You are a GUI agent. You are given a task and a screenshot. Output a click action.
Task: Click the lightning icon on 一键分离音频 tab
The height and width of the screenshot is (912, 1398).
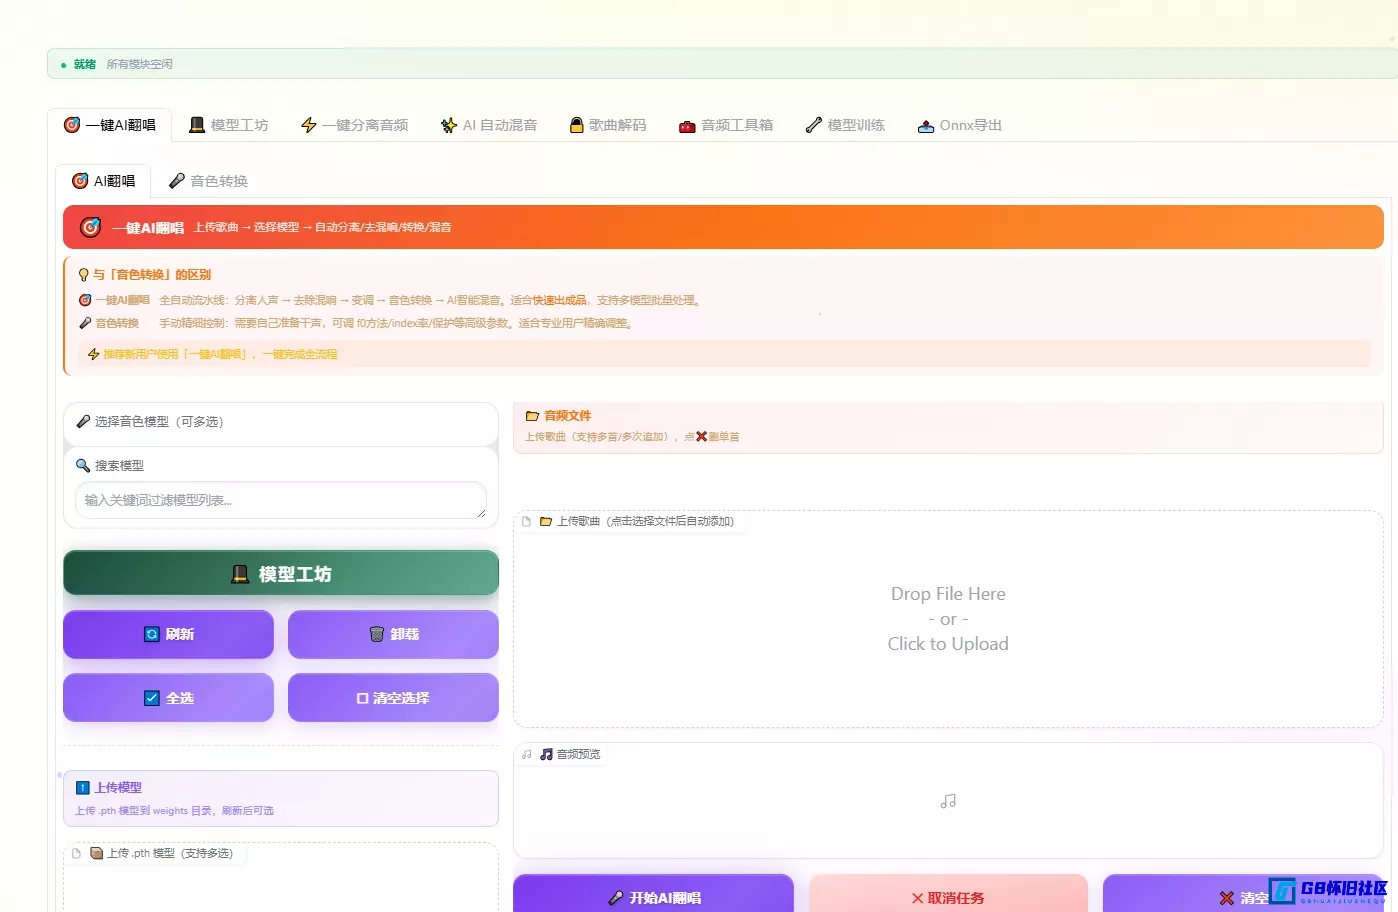(x=309, y=125)
